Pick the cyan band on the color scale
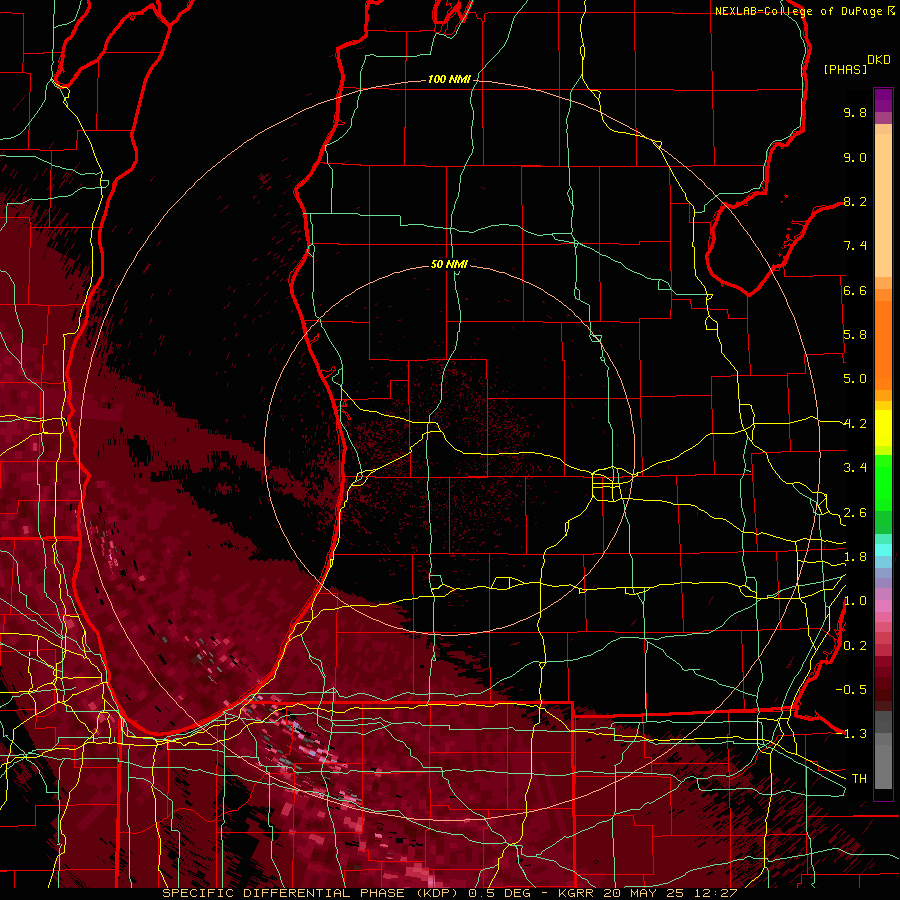Image resolution: width=900 pixels, height=900 pixels. [x=883, y=550]
